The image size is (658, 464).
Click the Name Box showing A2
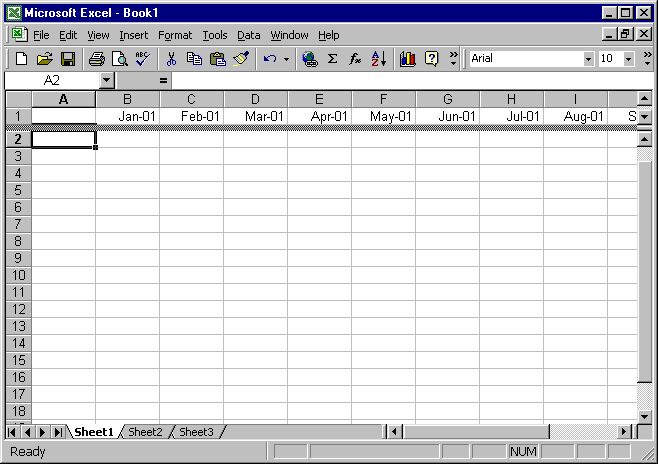[x=52, y=80]
